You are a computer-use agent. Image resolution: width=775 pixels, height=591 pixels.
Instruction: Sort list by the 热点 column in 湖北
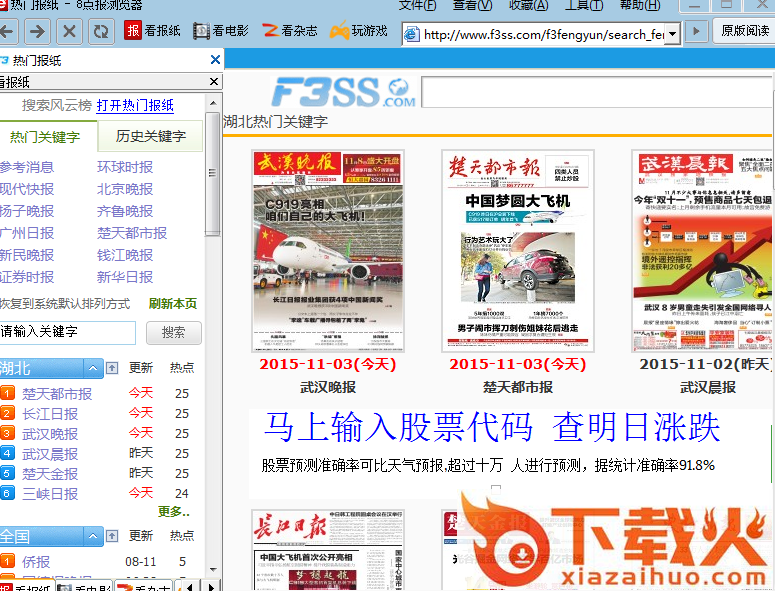click(182, 368)
